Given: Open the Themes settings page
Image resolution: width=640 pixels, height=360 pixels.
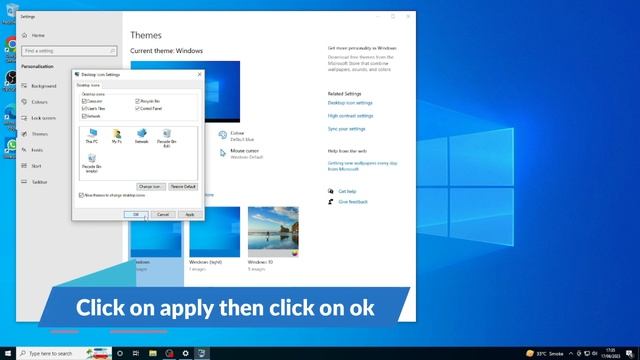Looking at the screenshot, I should [35, 134].
